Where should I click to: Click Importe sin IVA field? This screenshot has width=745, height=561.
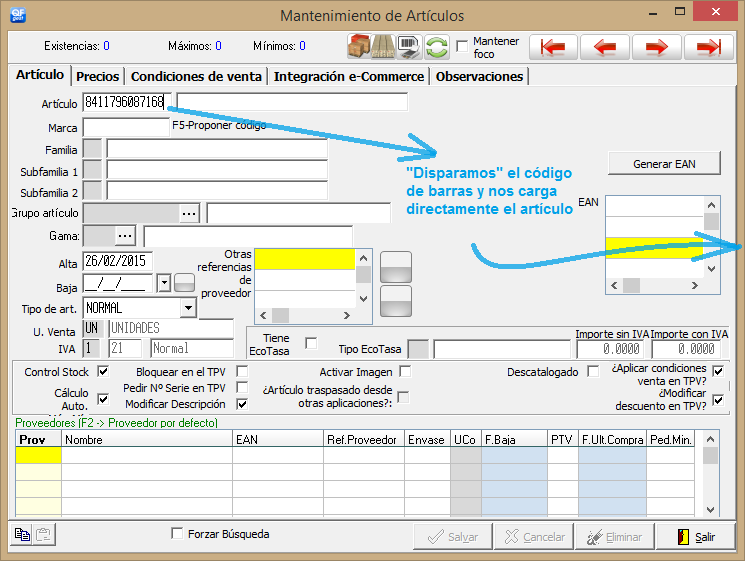pos(611,349)
